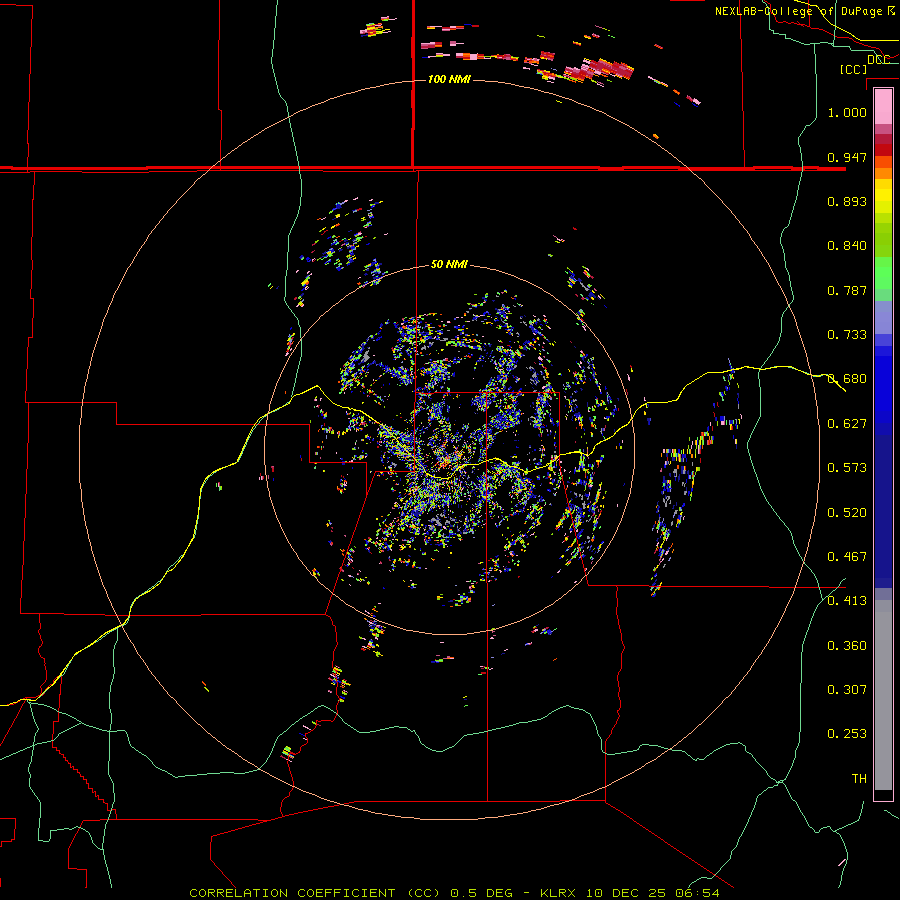Click the KLRX station ID in footer
This screenshot has height=900, width=900.
[x=558, y=893]
